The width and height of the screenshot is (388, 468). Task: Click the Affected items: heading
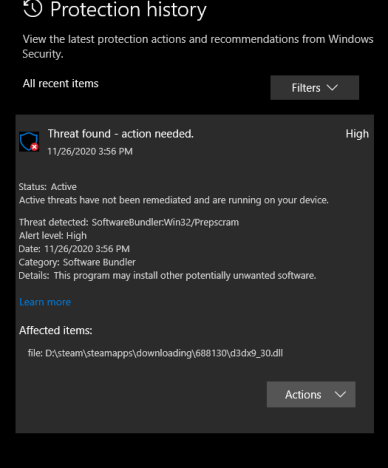[56, 330]
